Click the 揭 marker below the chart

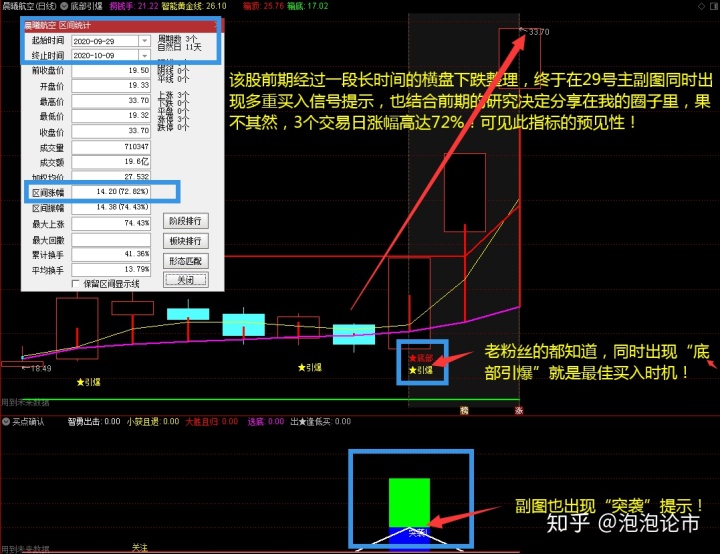tap(464, 410)
